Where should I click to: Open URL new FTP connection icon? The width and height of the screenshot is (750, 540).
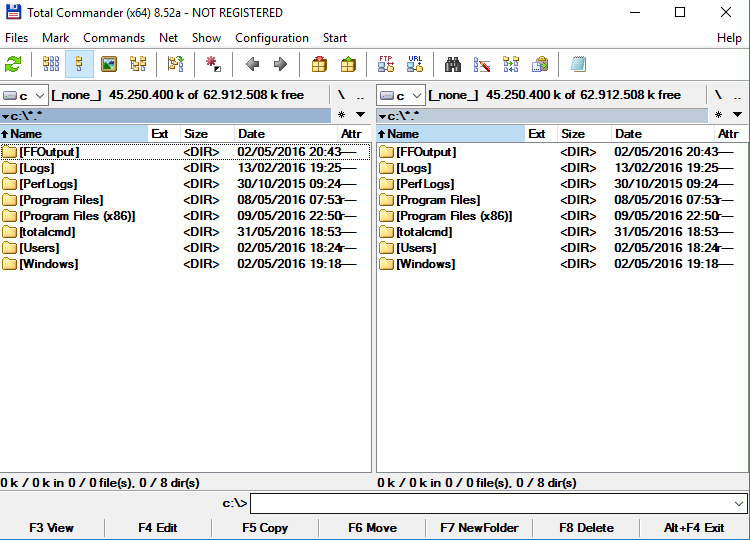[x=415, y=64]
